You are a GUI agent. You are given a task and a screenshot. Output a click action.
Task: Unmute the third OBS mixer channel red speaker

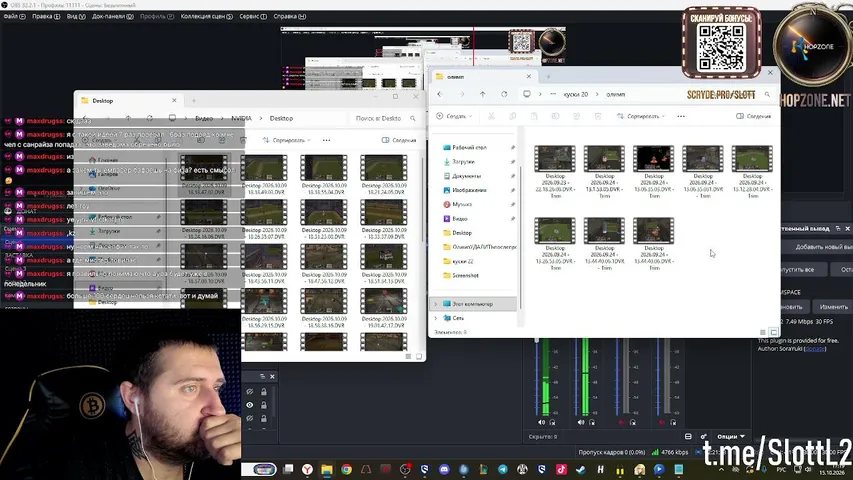[x=622, y=422]
